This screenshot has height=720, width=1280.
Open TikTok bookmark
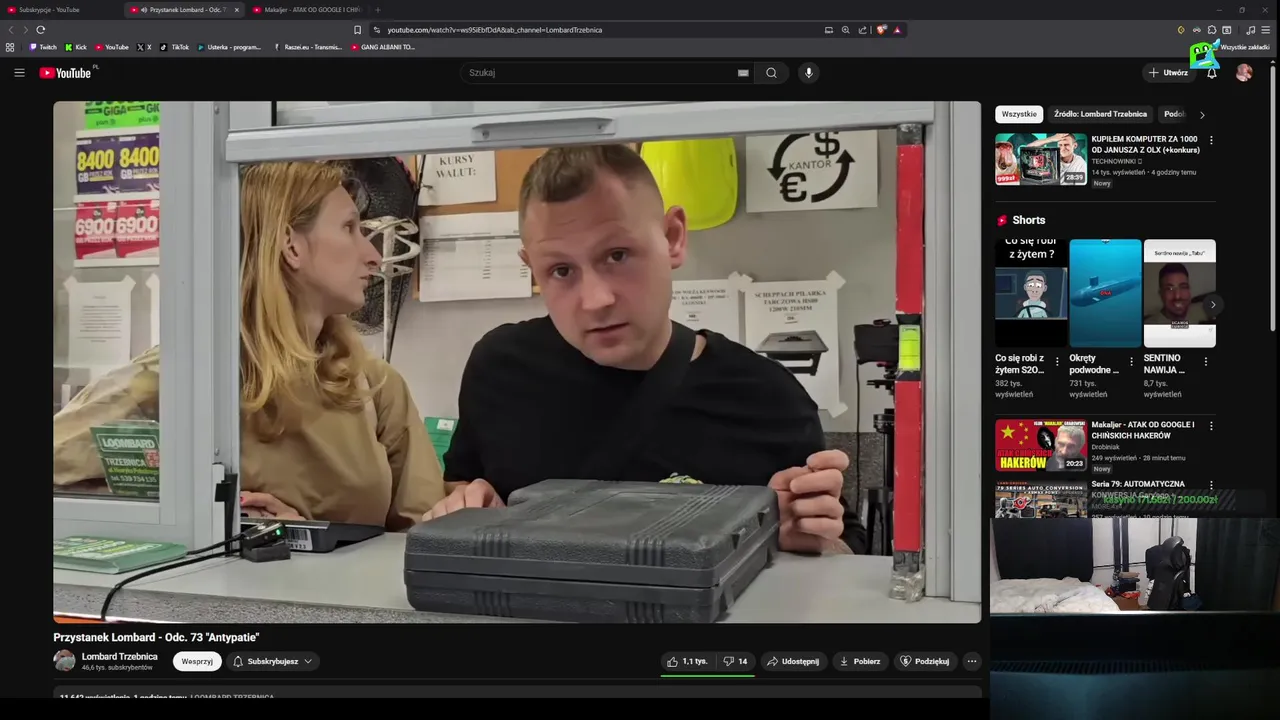[175, 47]
